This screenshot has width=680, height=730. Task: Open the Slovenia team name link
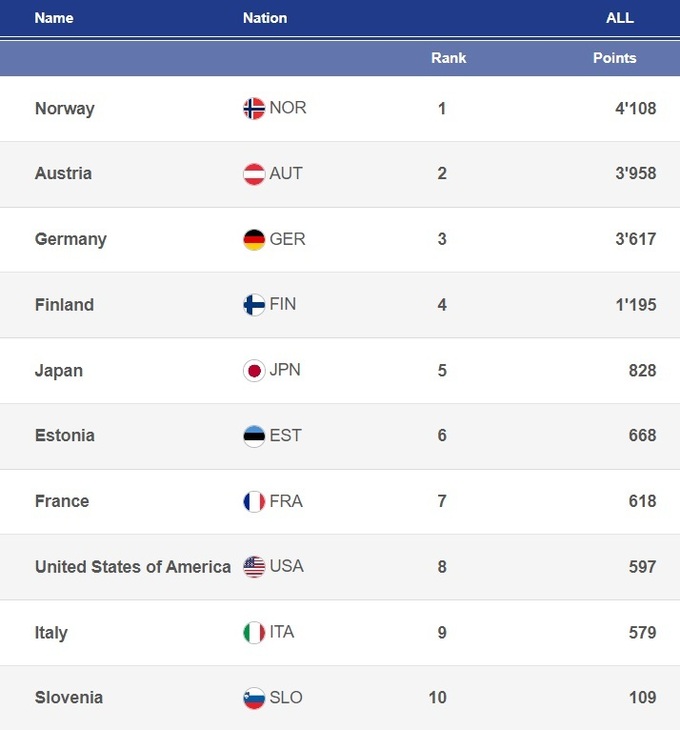click(69, 698)
